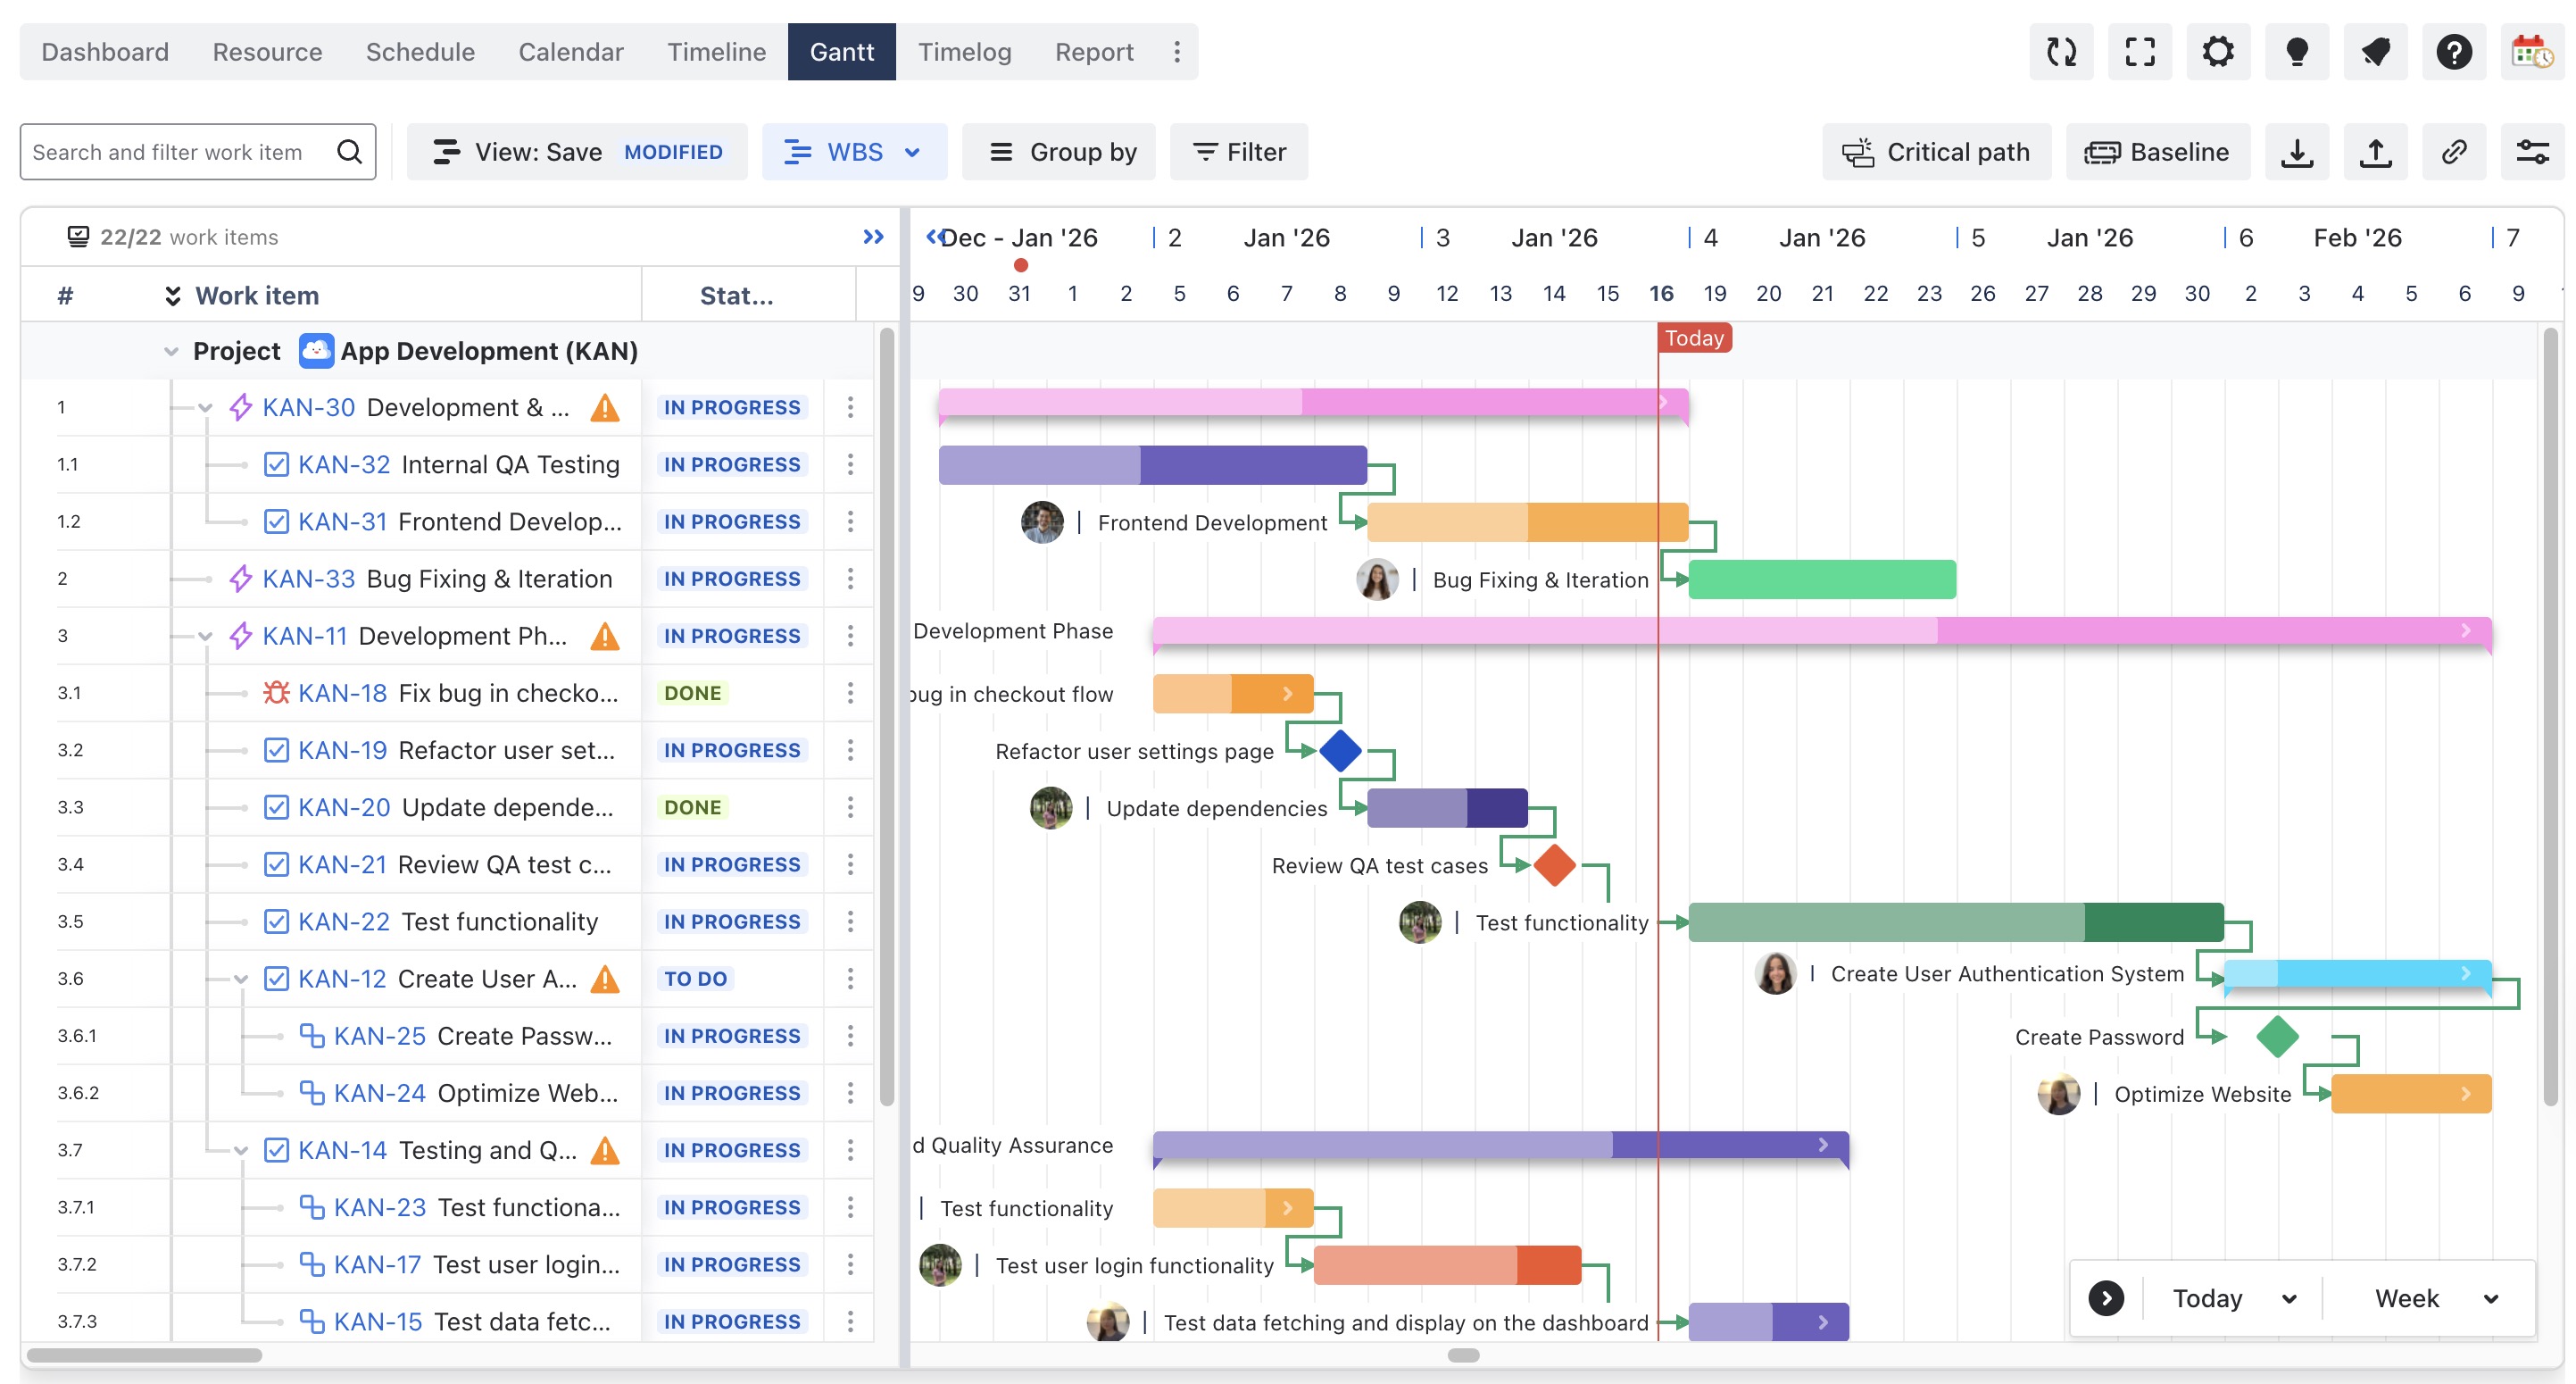The height and width of the screenshot is (1384, 2576).
Task: Click the download export icon
Action: 2297,152
